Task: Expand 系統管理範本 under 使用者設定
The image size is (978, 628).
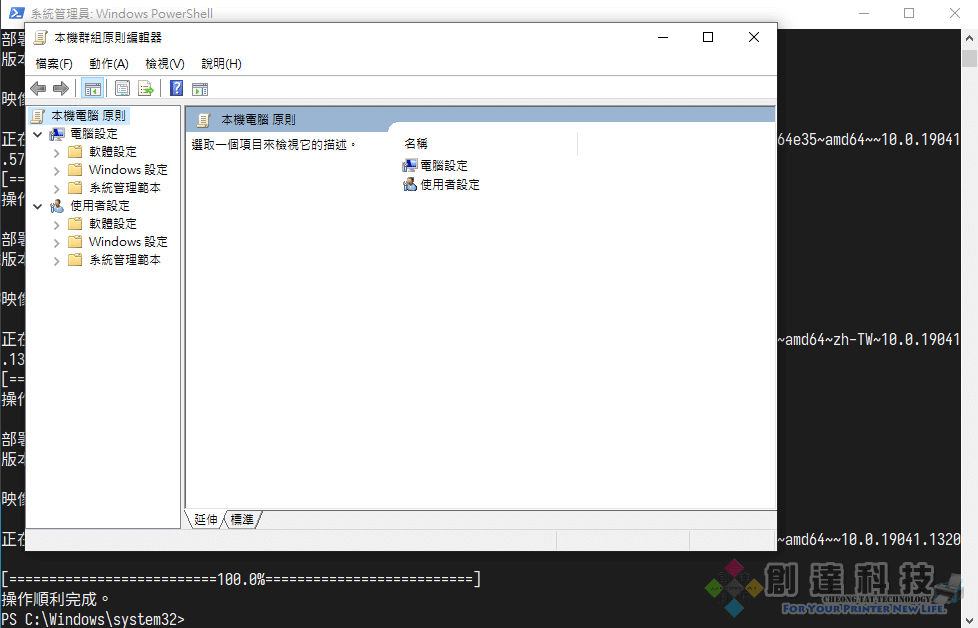Action: click(56, 260)
